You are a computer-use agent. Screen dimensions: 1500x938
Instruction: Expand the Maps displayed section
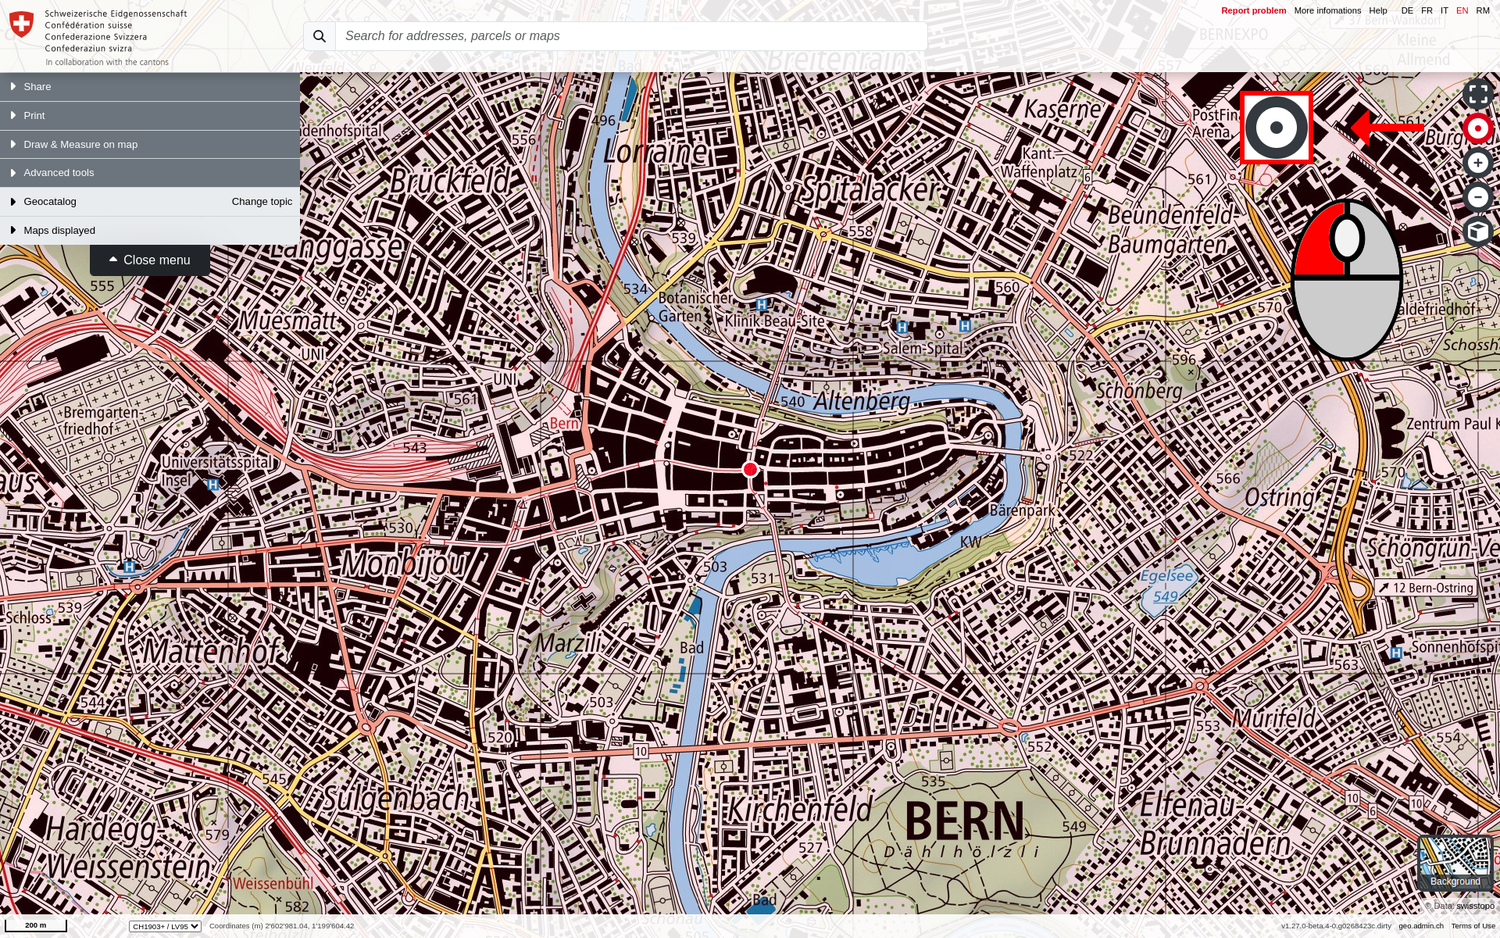60,230
